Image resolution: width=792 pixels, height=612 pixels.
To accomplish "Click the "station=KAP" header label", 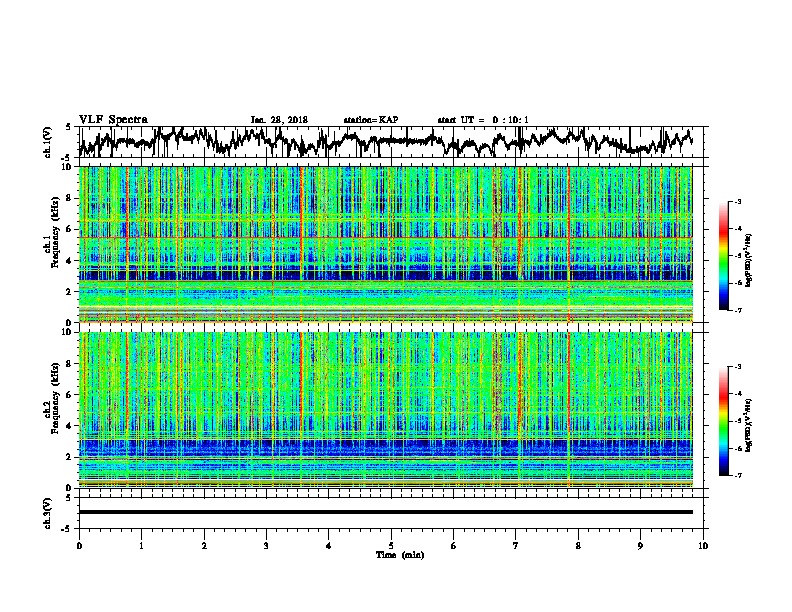I will (x=371, y=120).
